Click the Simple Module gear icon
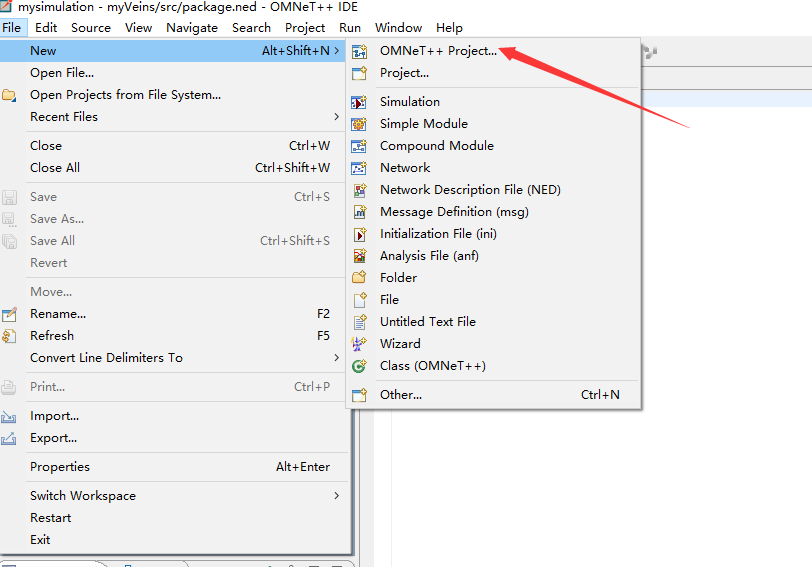The height and width of the screenshot is (567, 812). (359, 124)
